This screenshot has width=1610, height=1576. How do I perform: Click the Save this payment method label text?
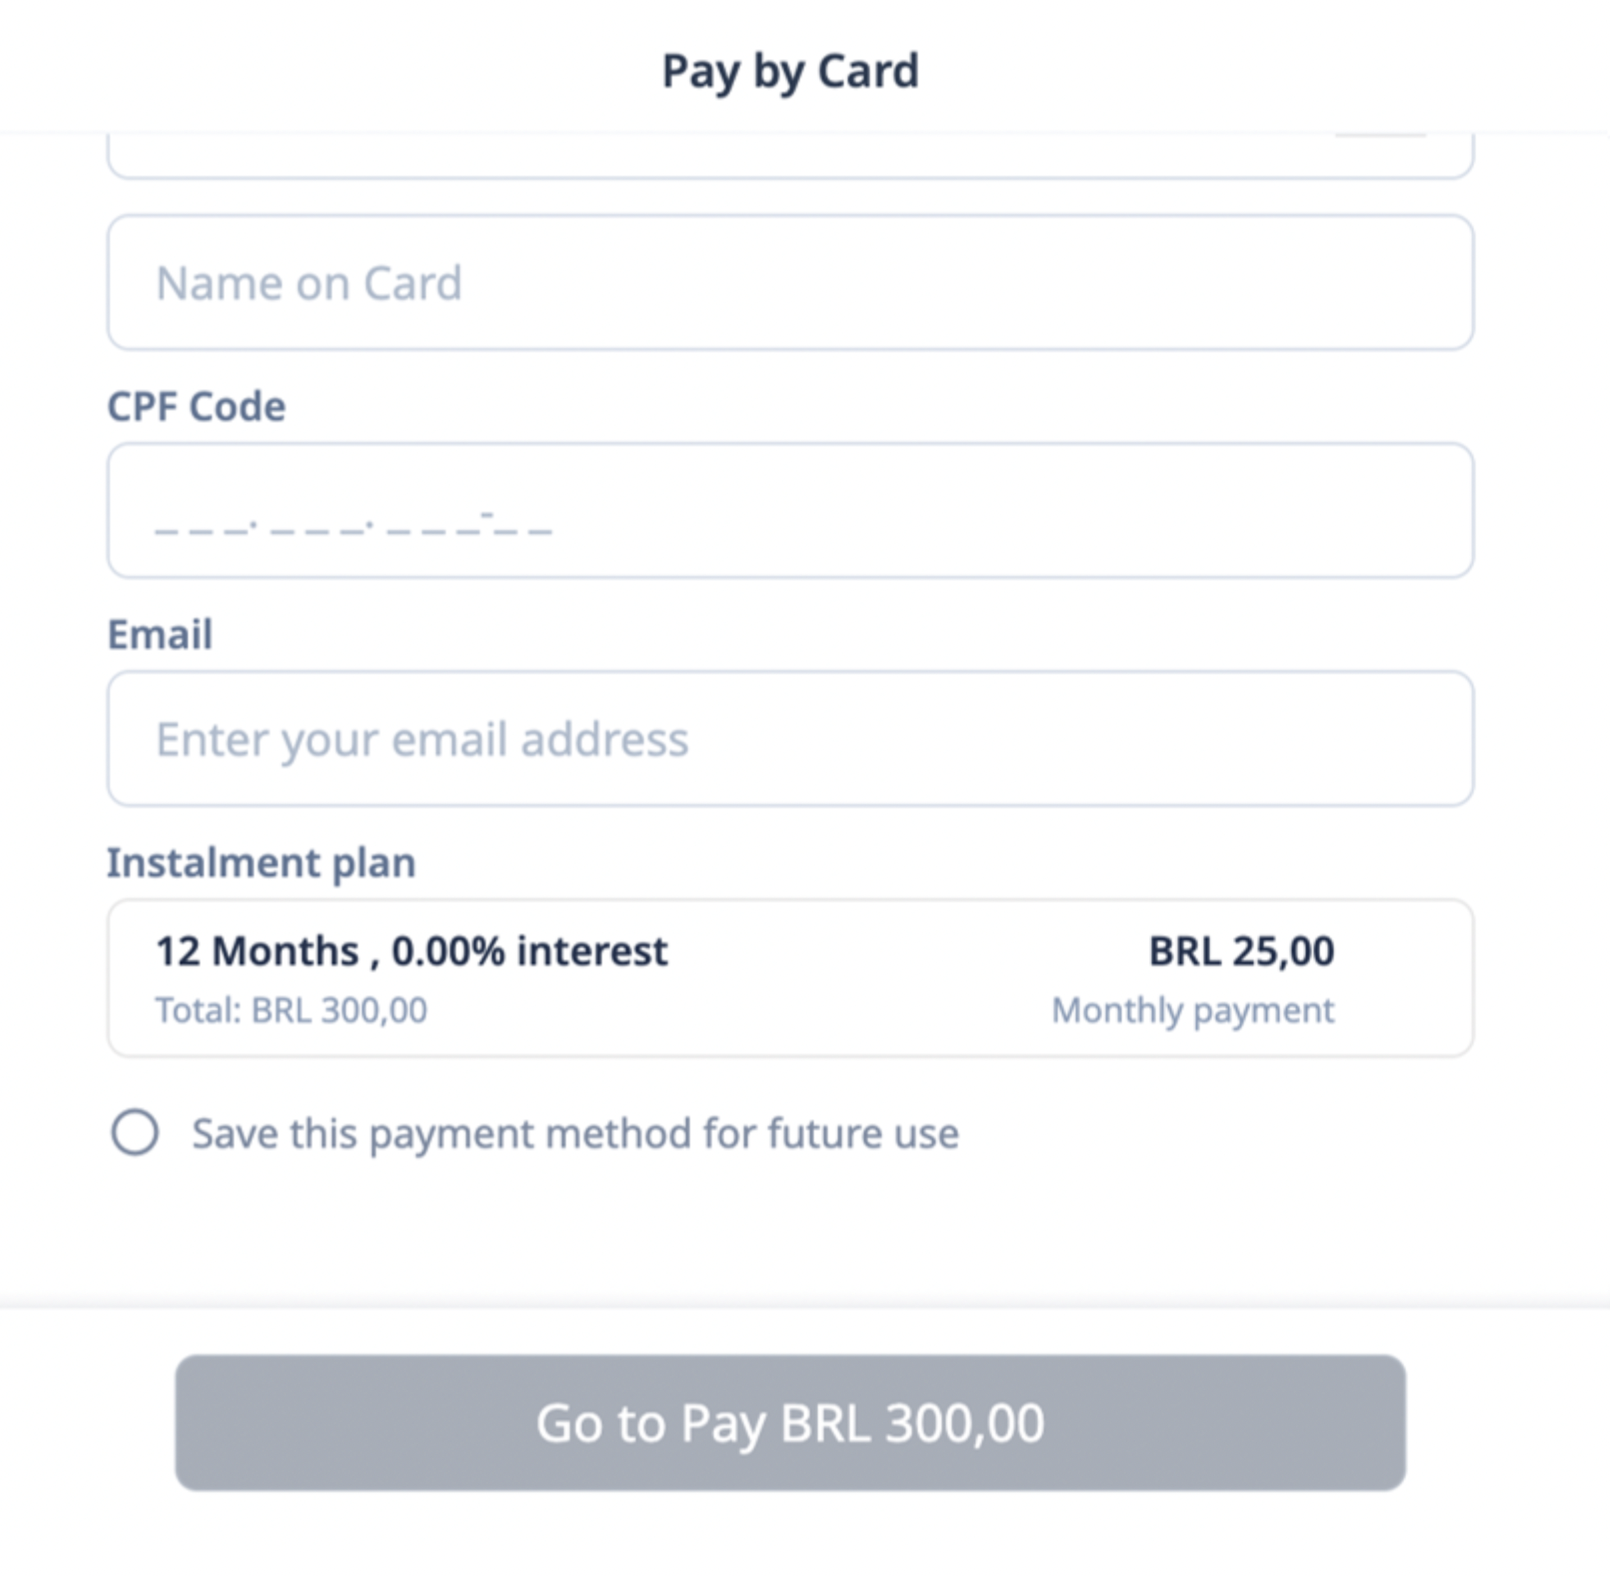tap(575, 1134)
